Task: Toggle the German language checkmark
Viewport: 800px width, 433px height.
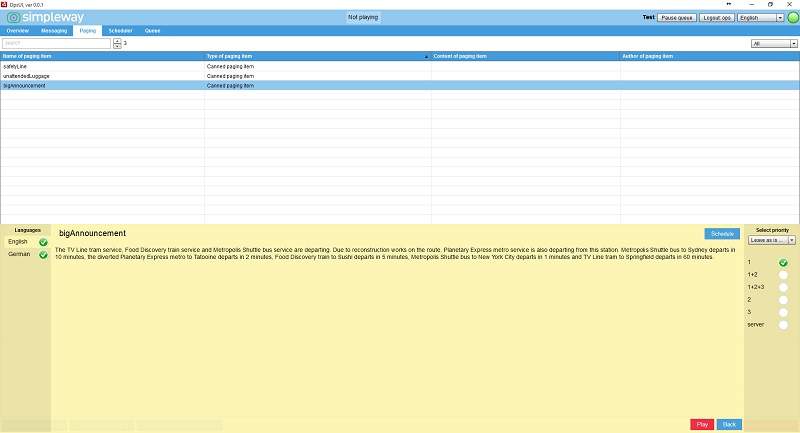Action: point(43,255)
